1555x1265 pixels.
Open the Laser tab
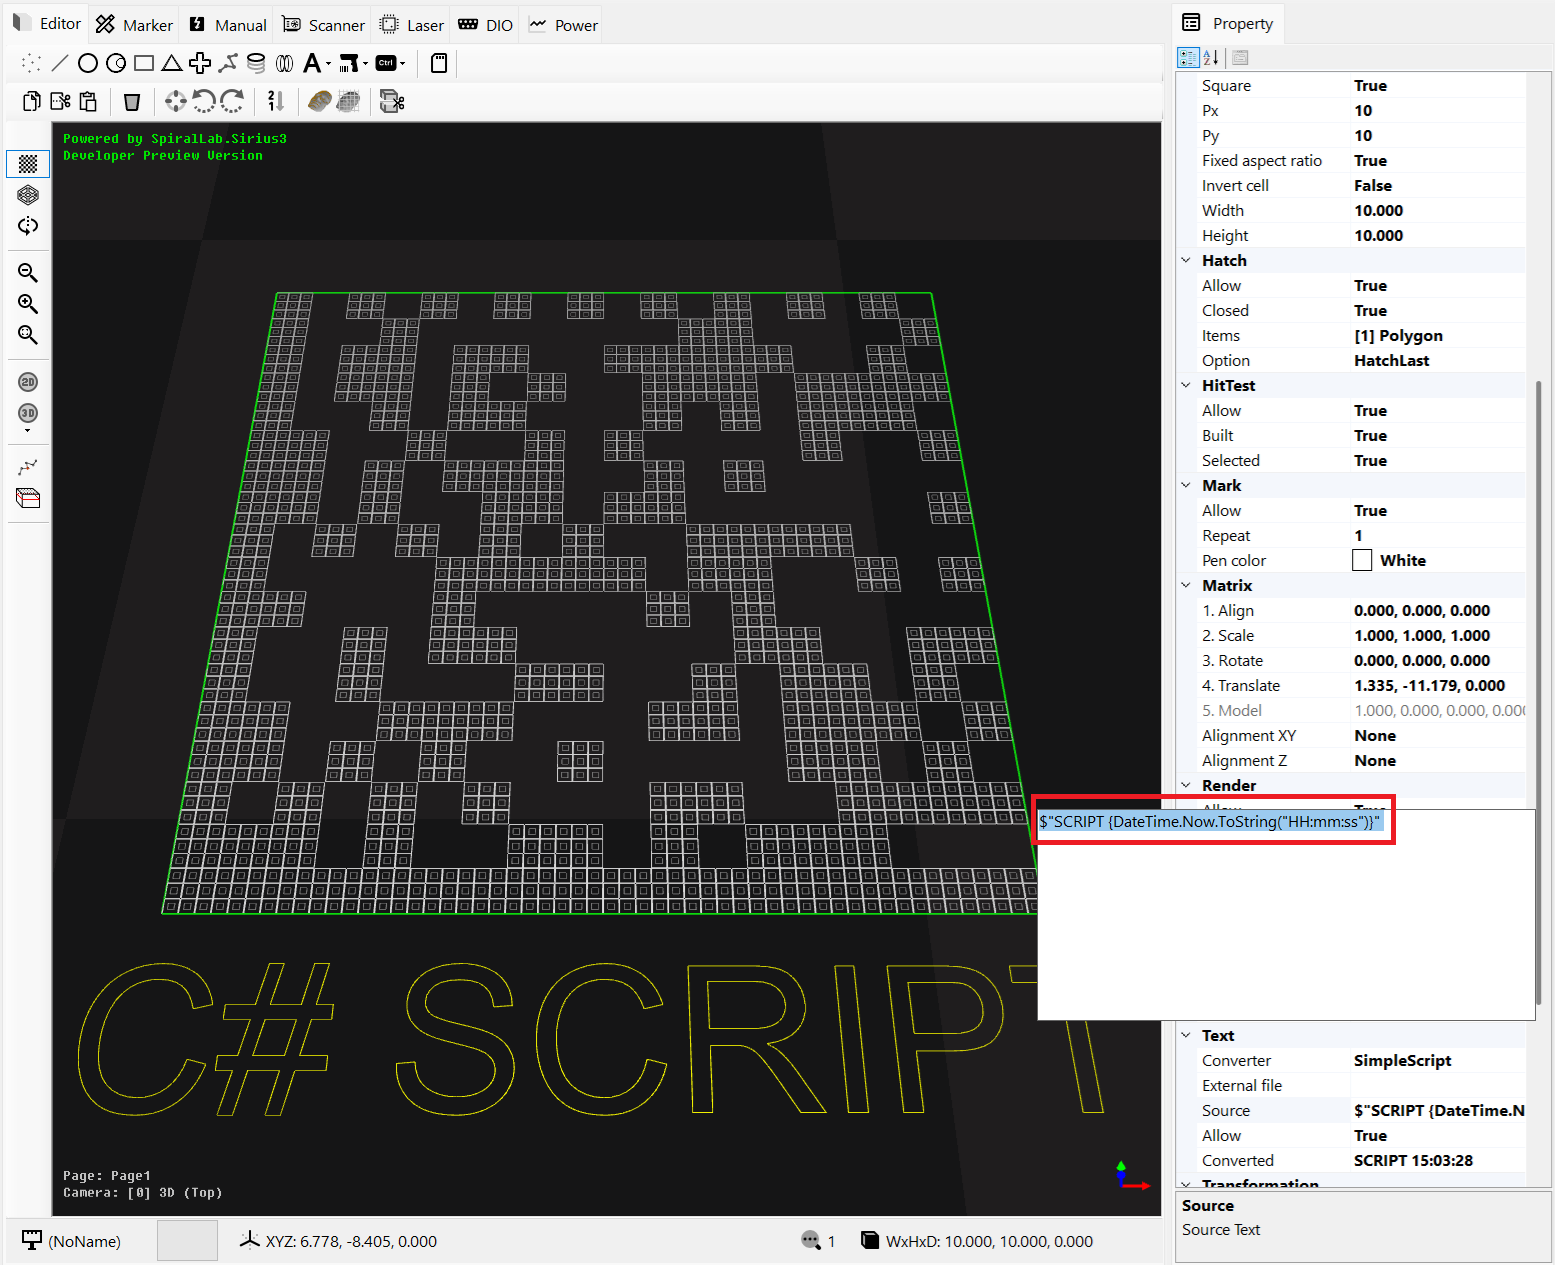click(x=412, y=25)
